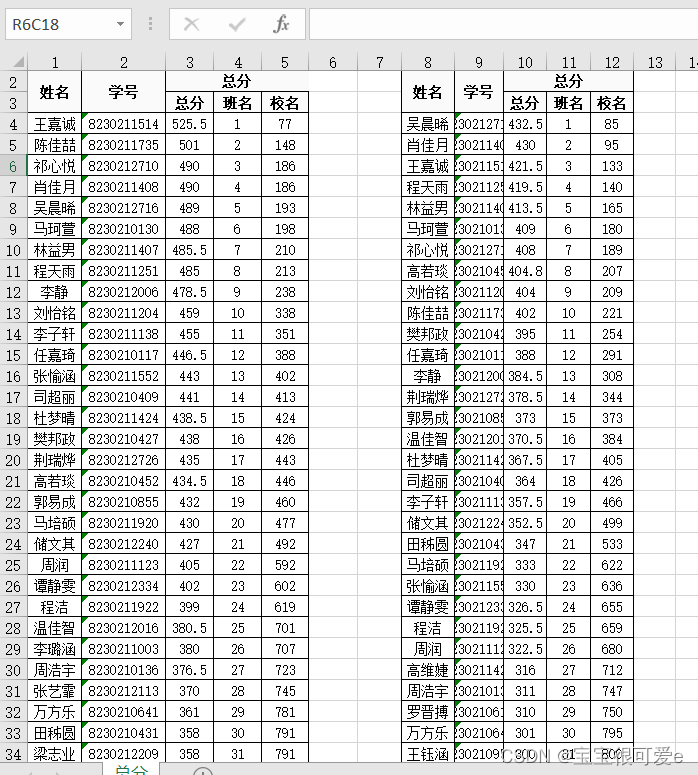Click the score cell 434.5

pyautogui.click(x=189, y=481)
